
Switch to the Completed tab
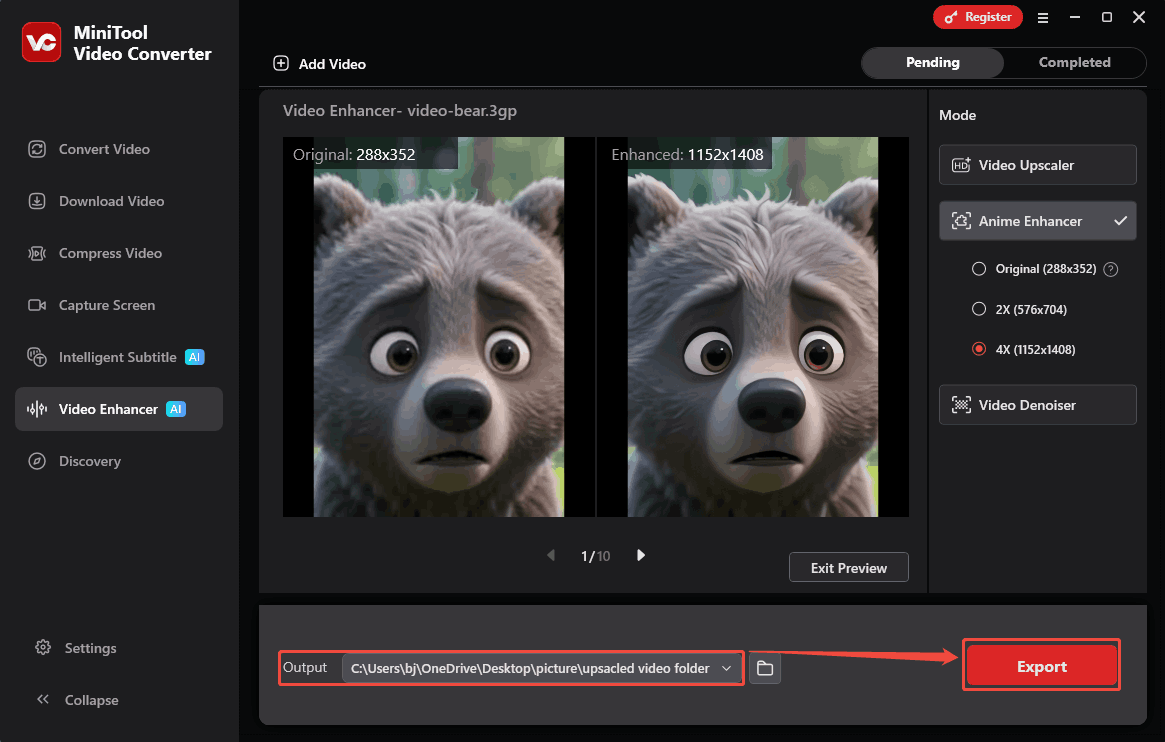pyautogui.click(x=1073, y=62)
